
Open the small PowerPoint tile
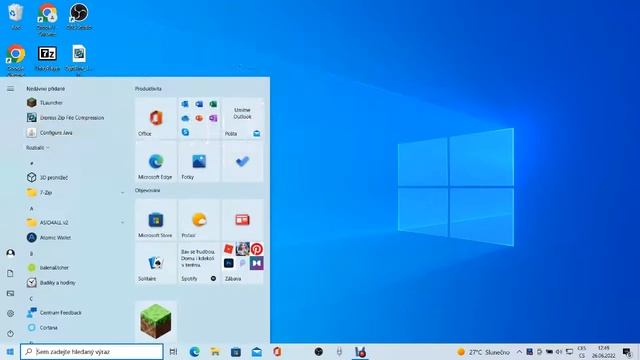point(199,118)
